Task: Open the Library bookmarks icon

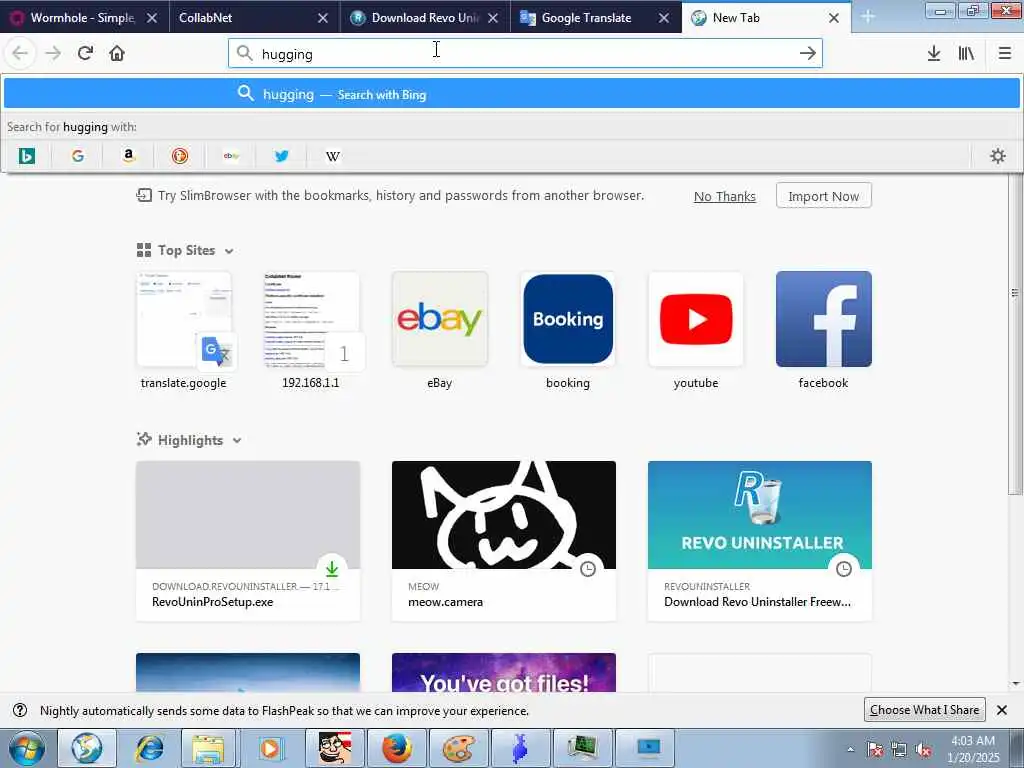Action: [x=967, y=53]
